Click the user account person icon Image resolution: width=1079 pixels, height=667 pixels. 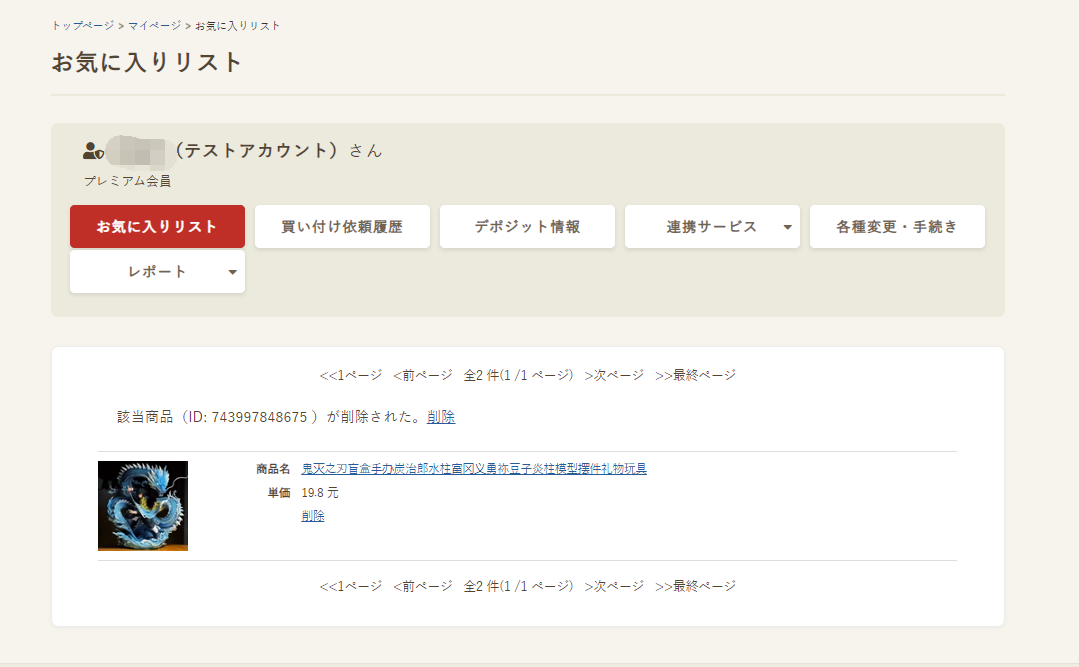tap(93, 150)
